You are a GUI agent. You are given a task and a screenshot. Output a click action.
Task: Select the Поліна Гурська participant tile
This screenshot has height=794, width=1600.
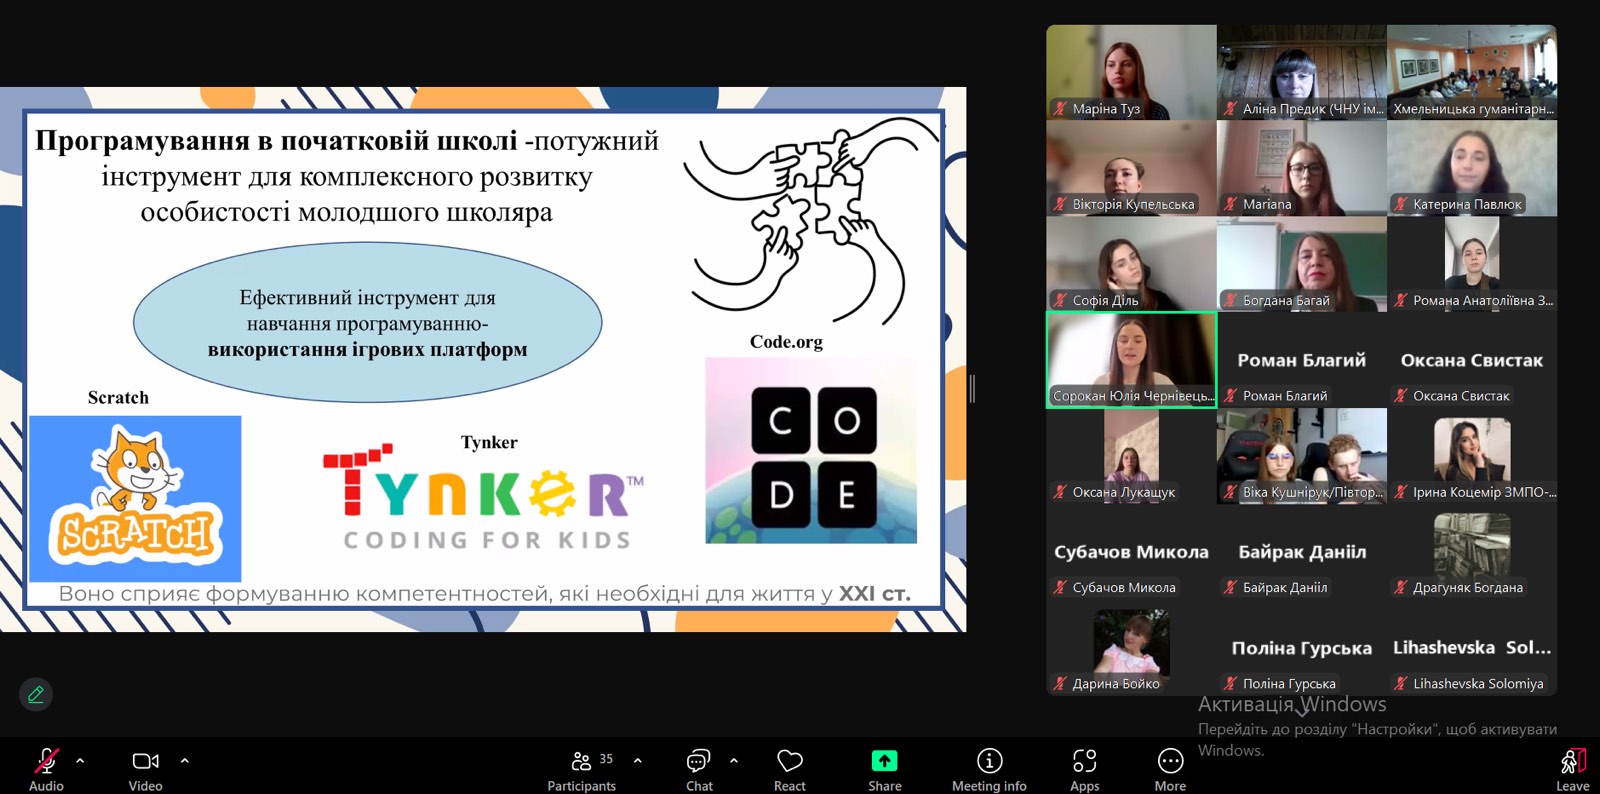pos(1302,648)
